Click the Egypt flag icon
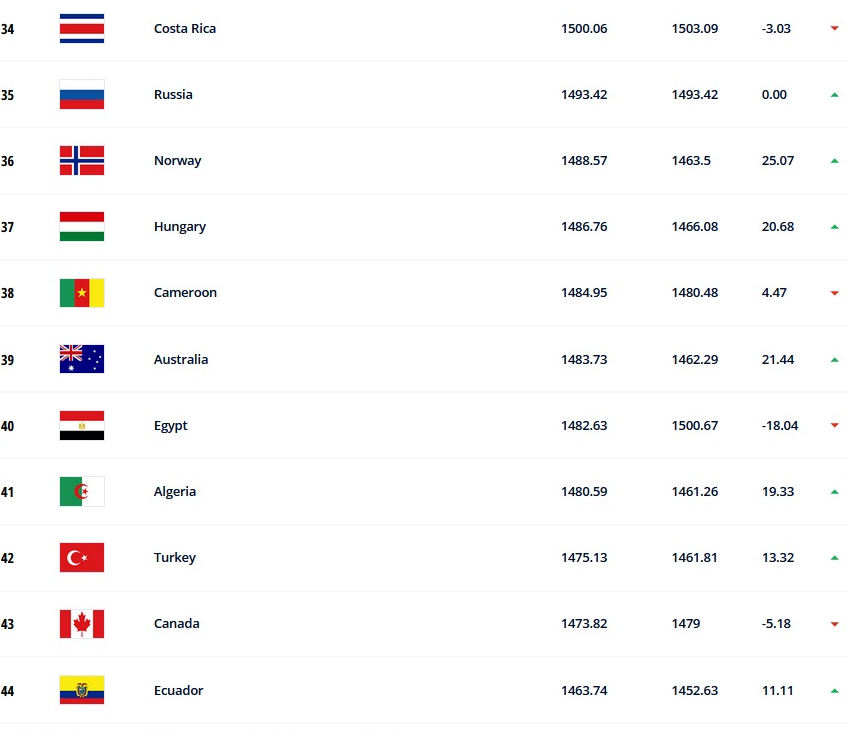848x732 pixels. click(x=82, y=425)
